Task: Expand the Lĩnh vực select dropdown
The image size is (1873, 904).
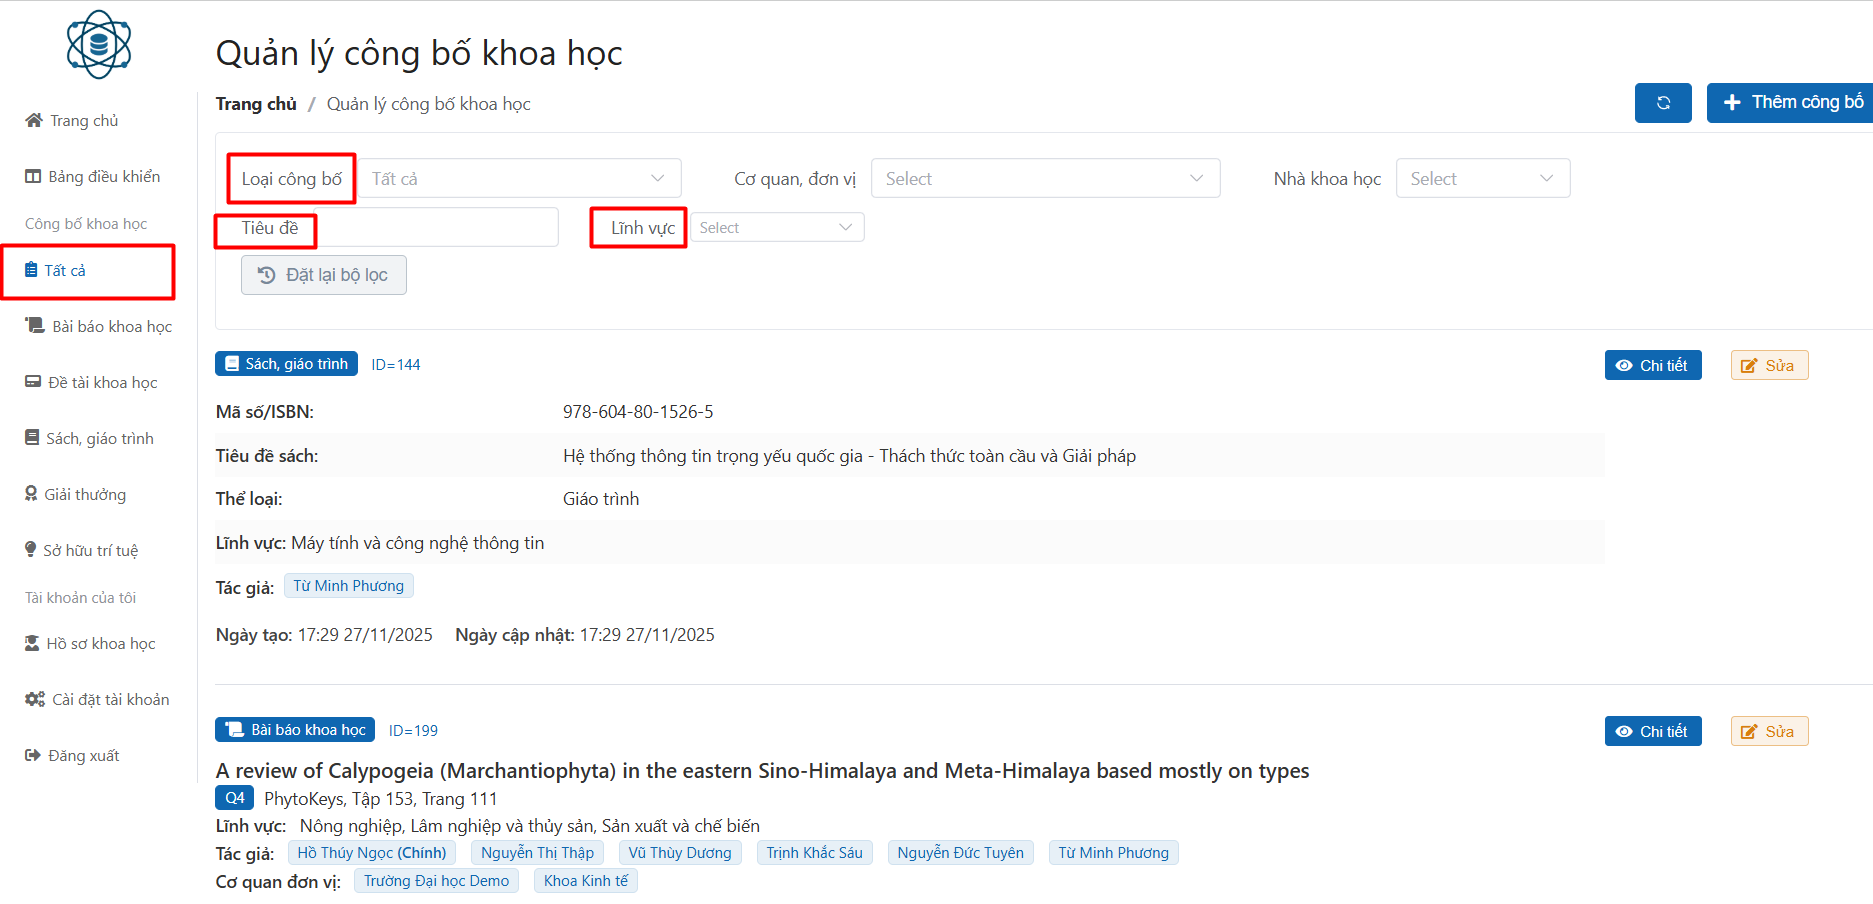Action: pyautogui.click(x=776, y=228)
